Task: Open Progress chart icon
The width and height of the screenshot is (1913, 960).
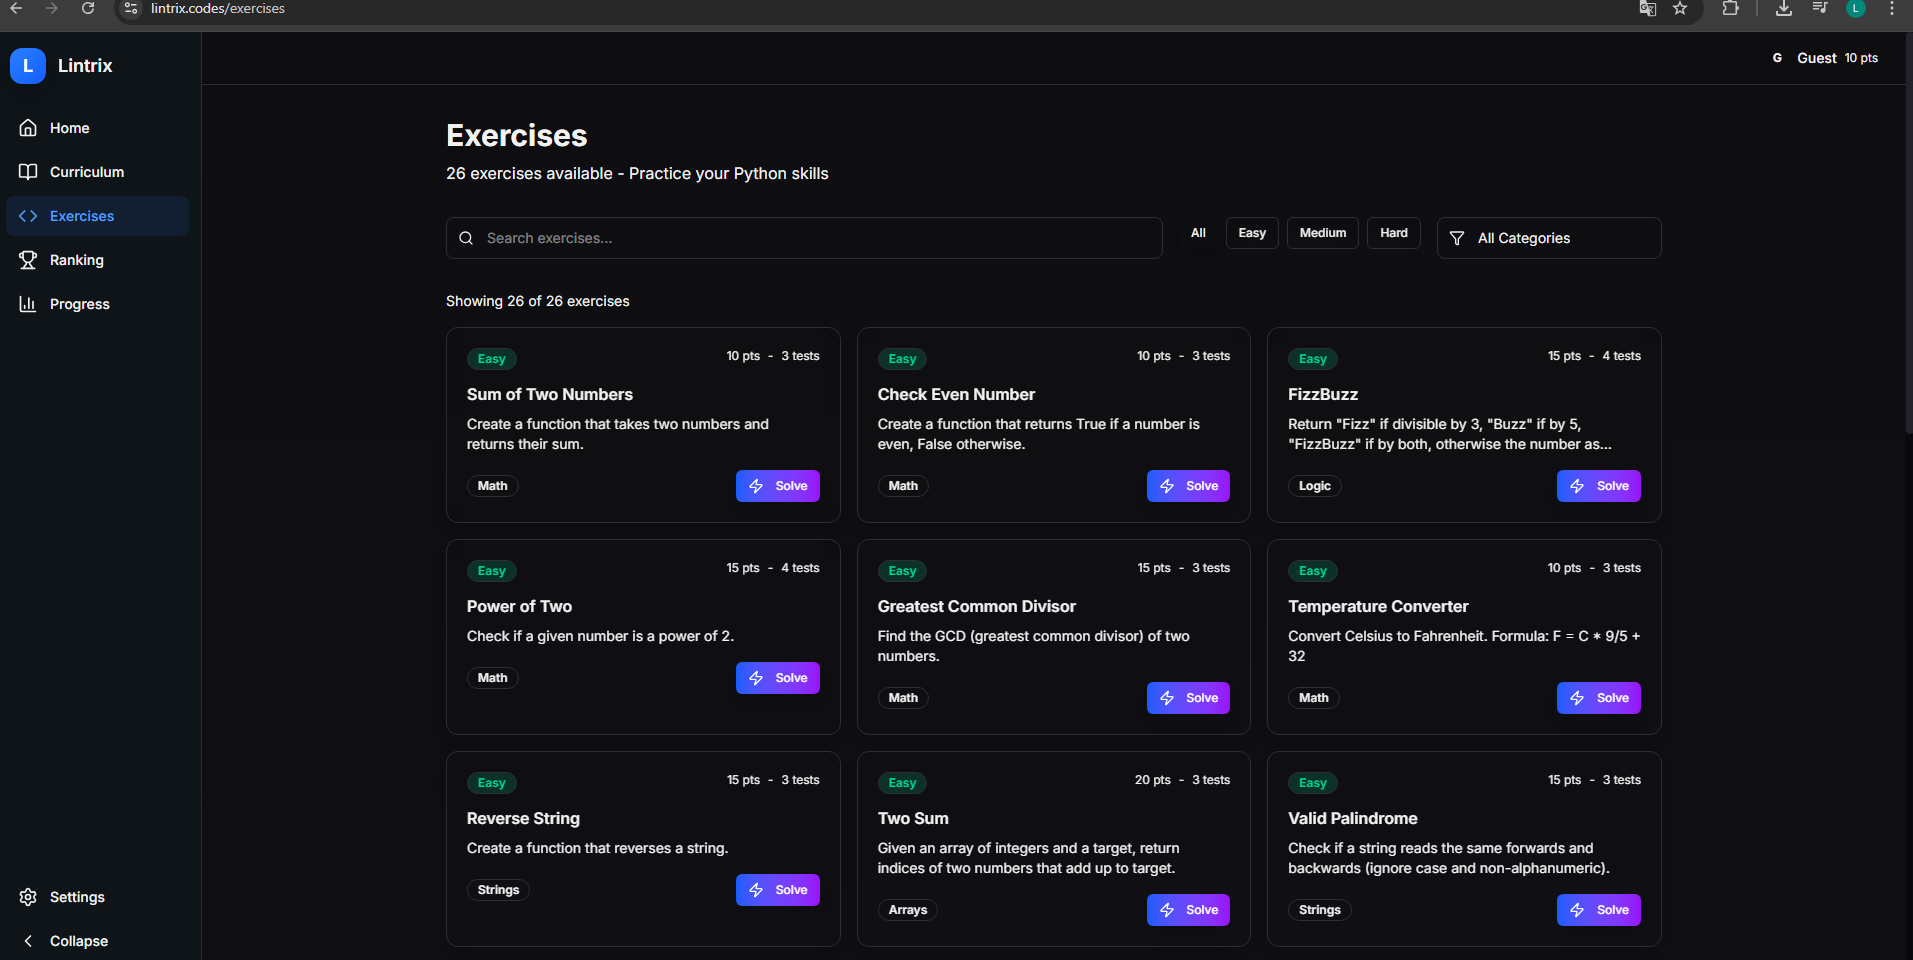Action: 28,304
